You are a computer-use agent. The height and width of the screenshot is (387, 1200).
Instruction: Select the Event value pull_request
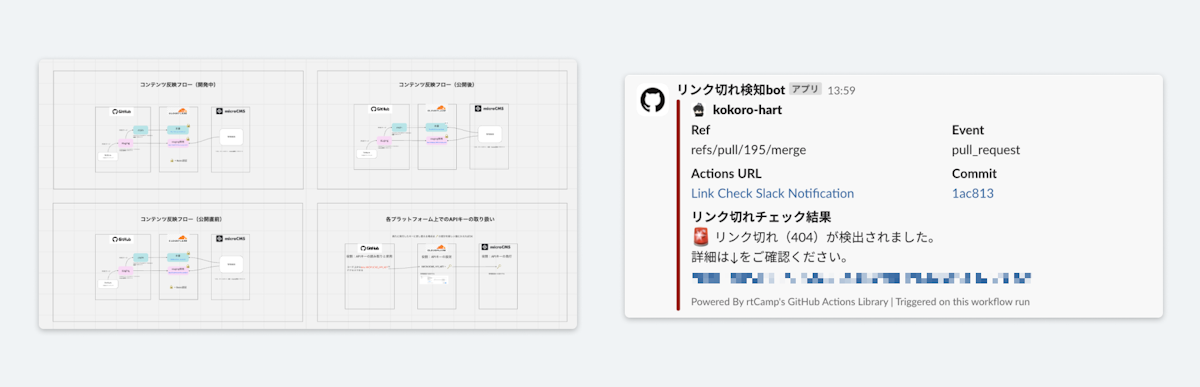pos(986,150)
